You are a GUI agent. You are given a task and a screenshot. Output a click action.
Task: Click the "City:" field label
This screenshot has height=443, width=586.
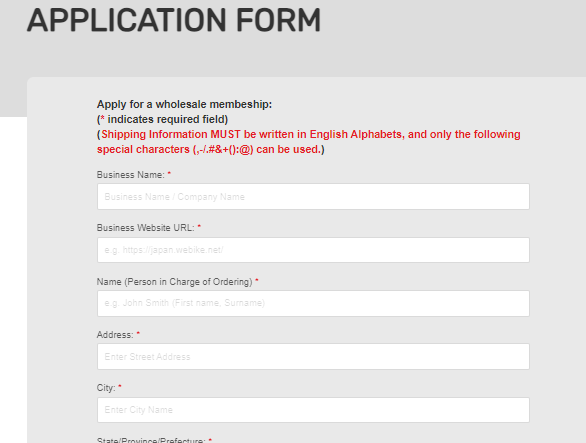click(106, 388)
